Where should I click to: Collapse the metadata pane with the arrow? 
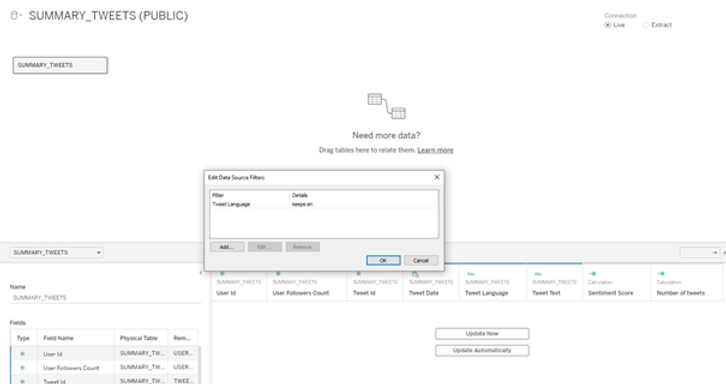200,273
